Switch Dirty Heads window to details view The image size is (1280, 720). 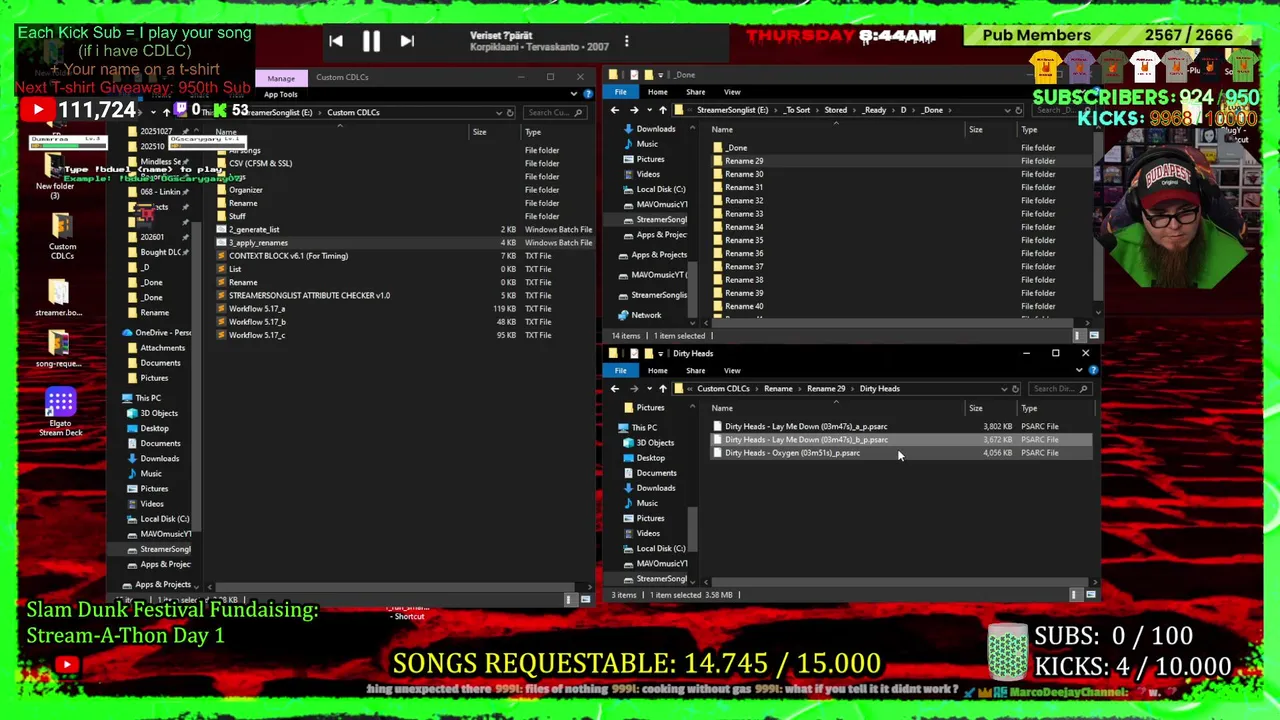pyautogui.click(x=1074, y=595)
